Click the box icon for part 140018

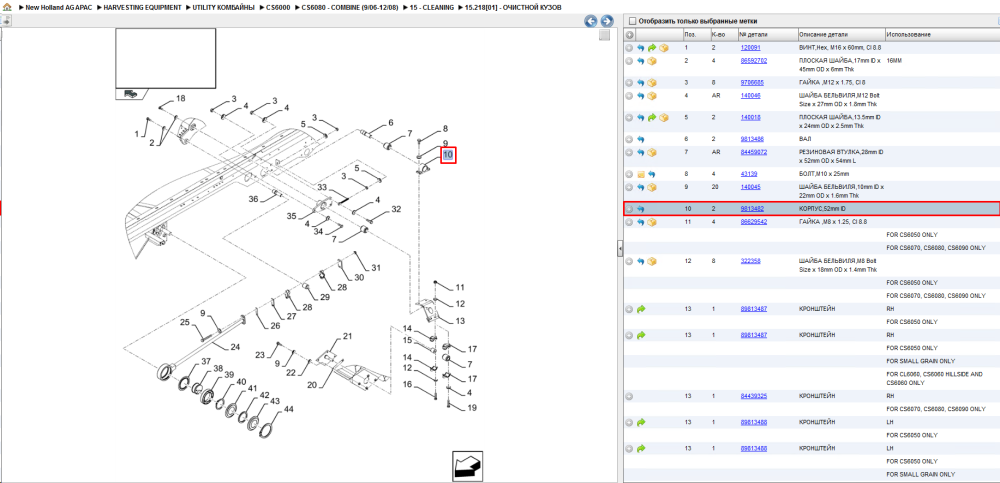tap(663, 118)
